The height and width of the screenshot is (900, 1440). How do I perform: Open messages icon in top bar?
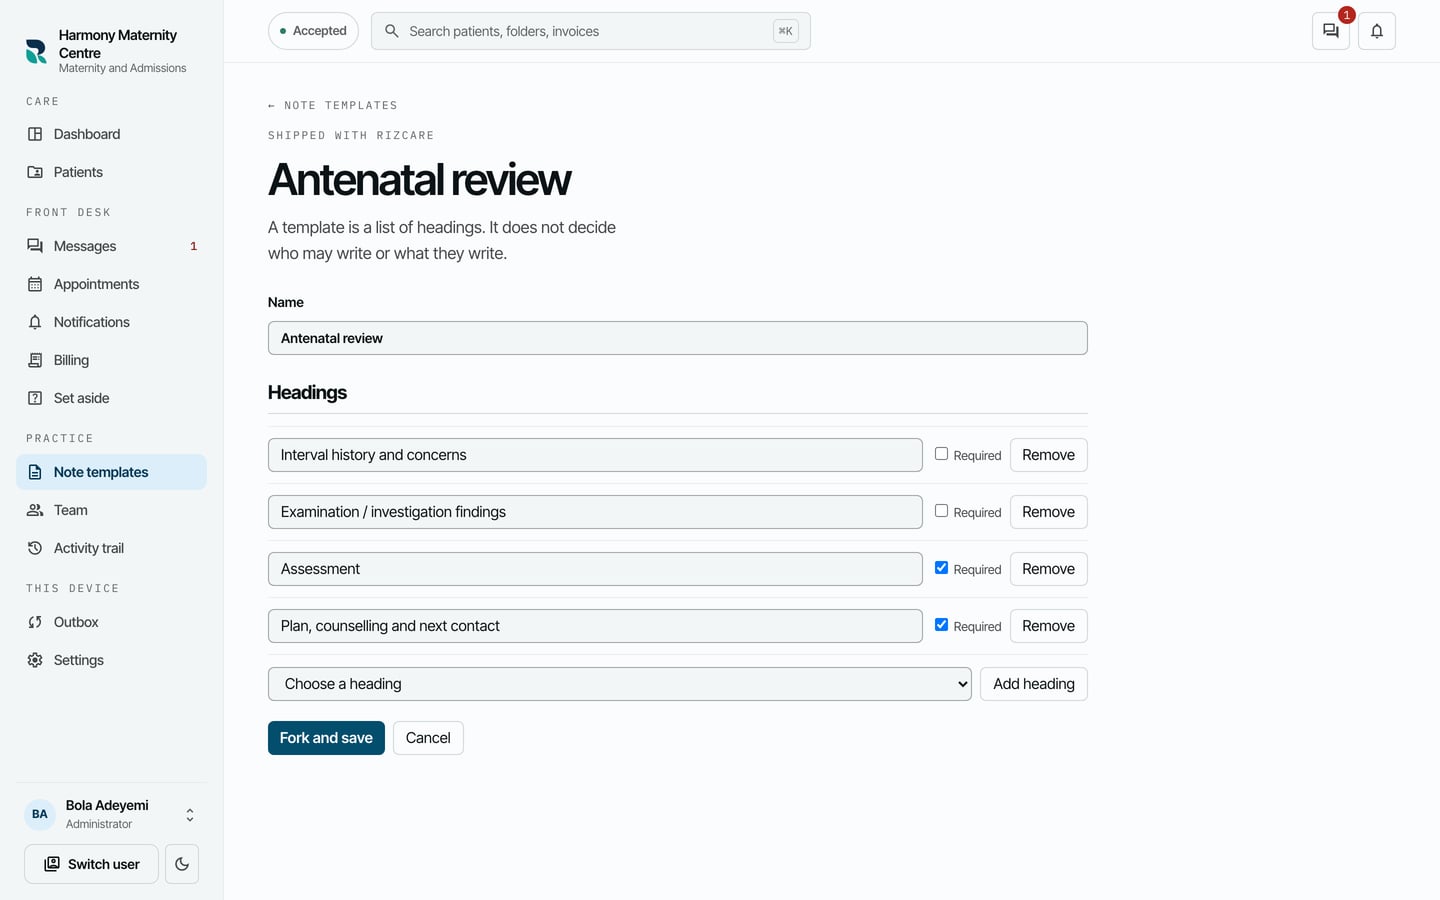[1331, 31]
